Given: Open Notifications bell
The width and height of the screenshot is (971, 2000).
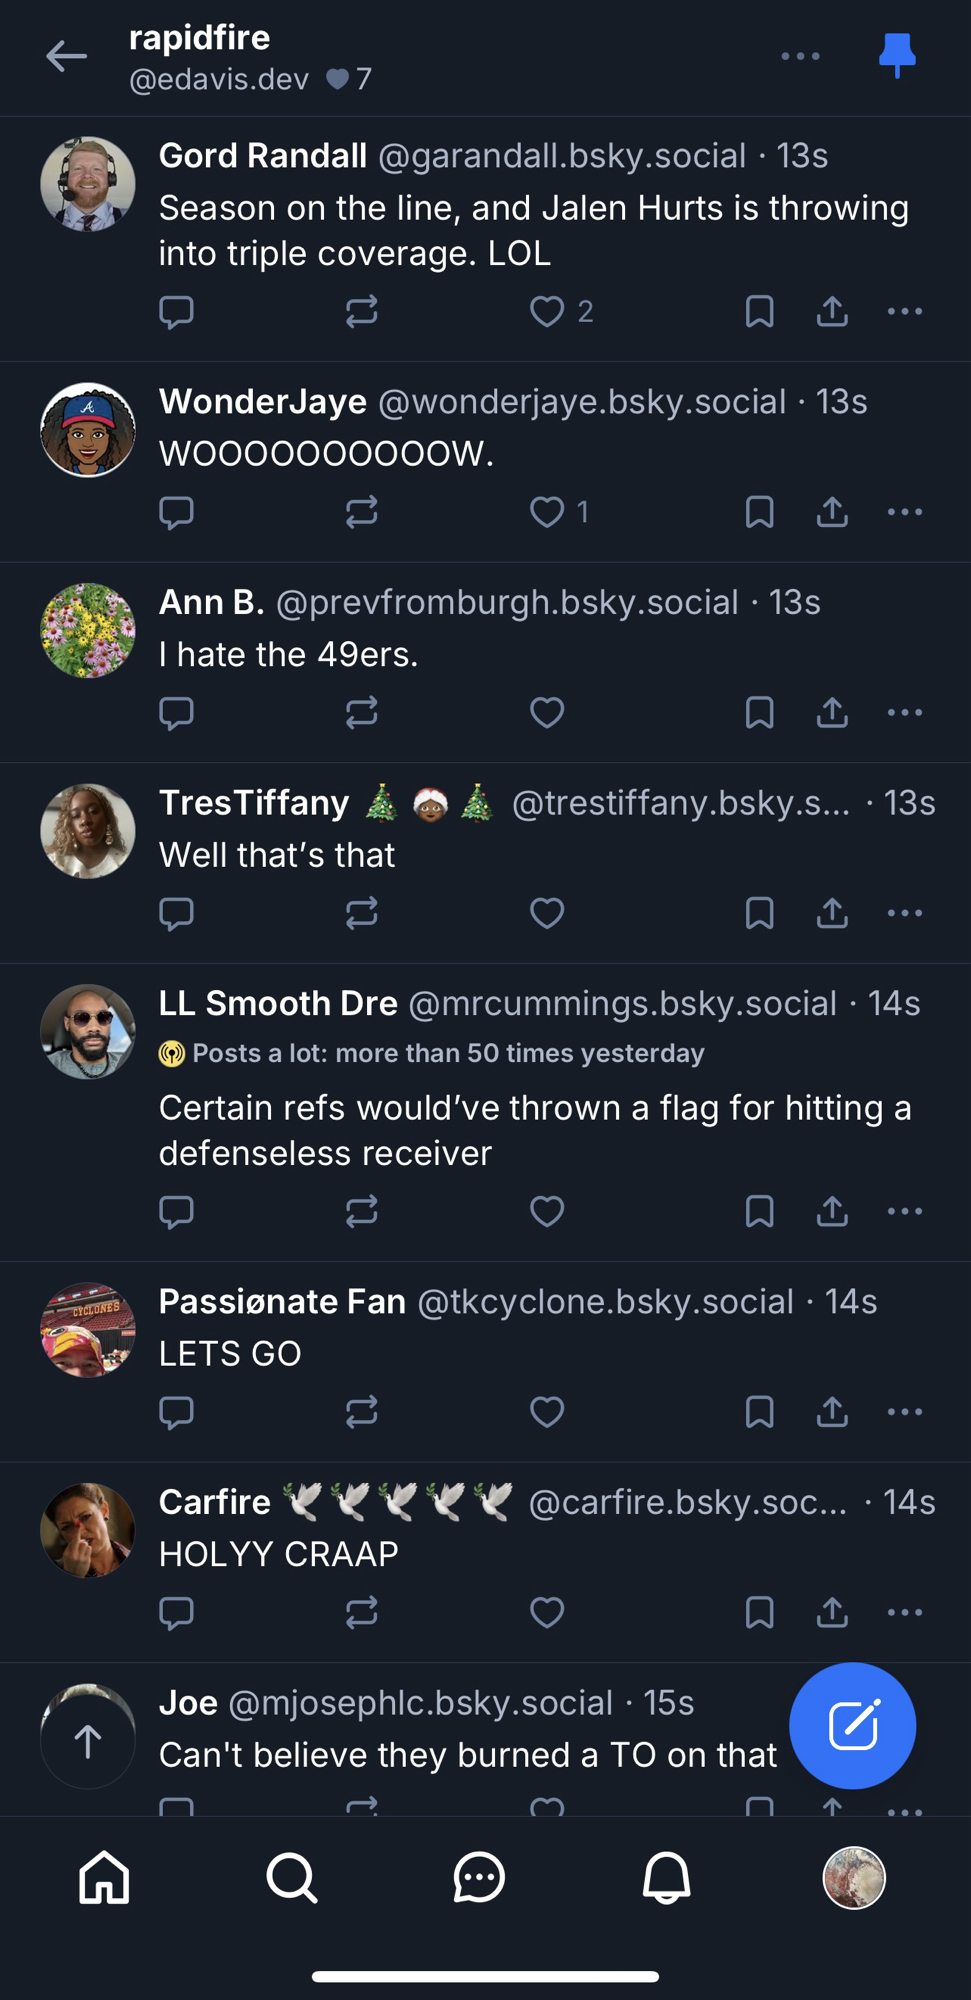Looking at the screenshot, I should tap(666, 1877).
